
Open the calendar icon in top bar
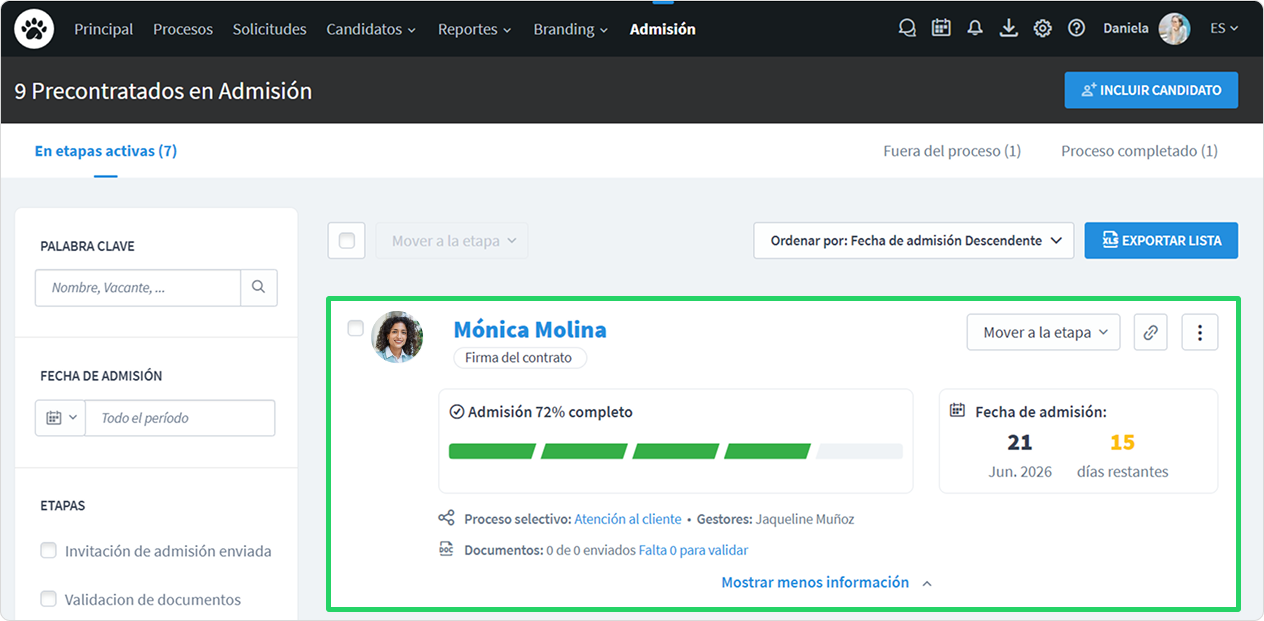(941, 29)
